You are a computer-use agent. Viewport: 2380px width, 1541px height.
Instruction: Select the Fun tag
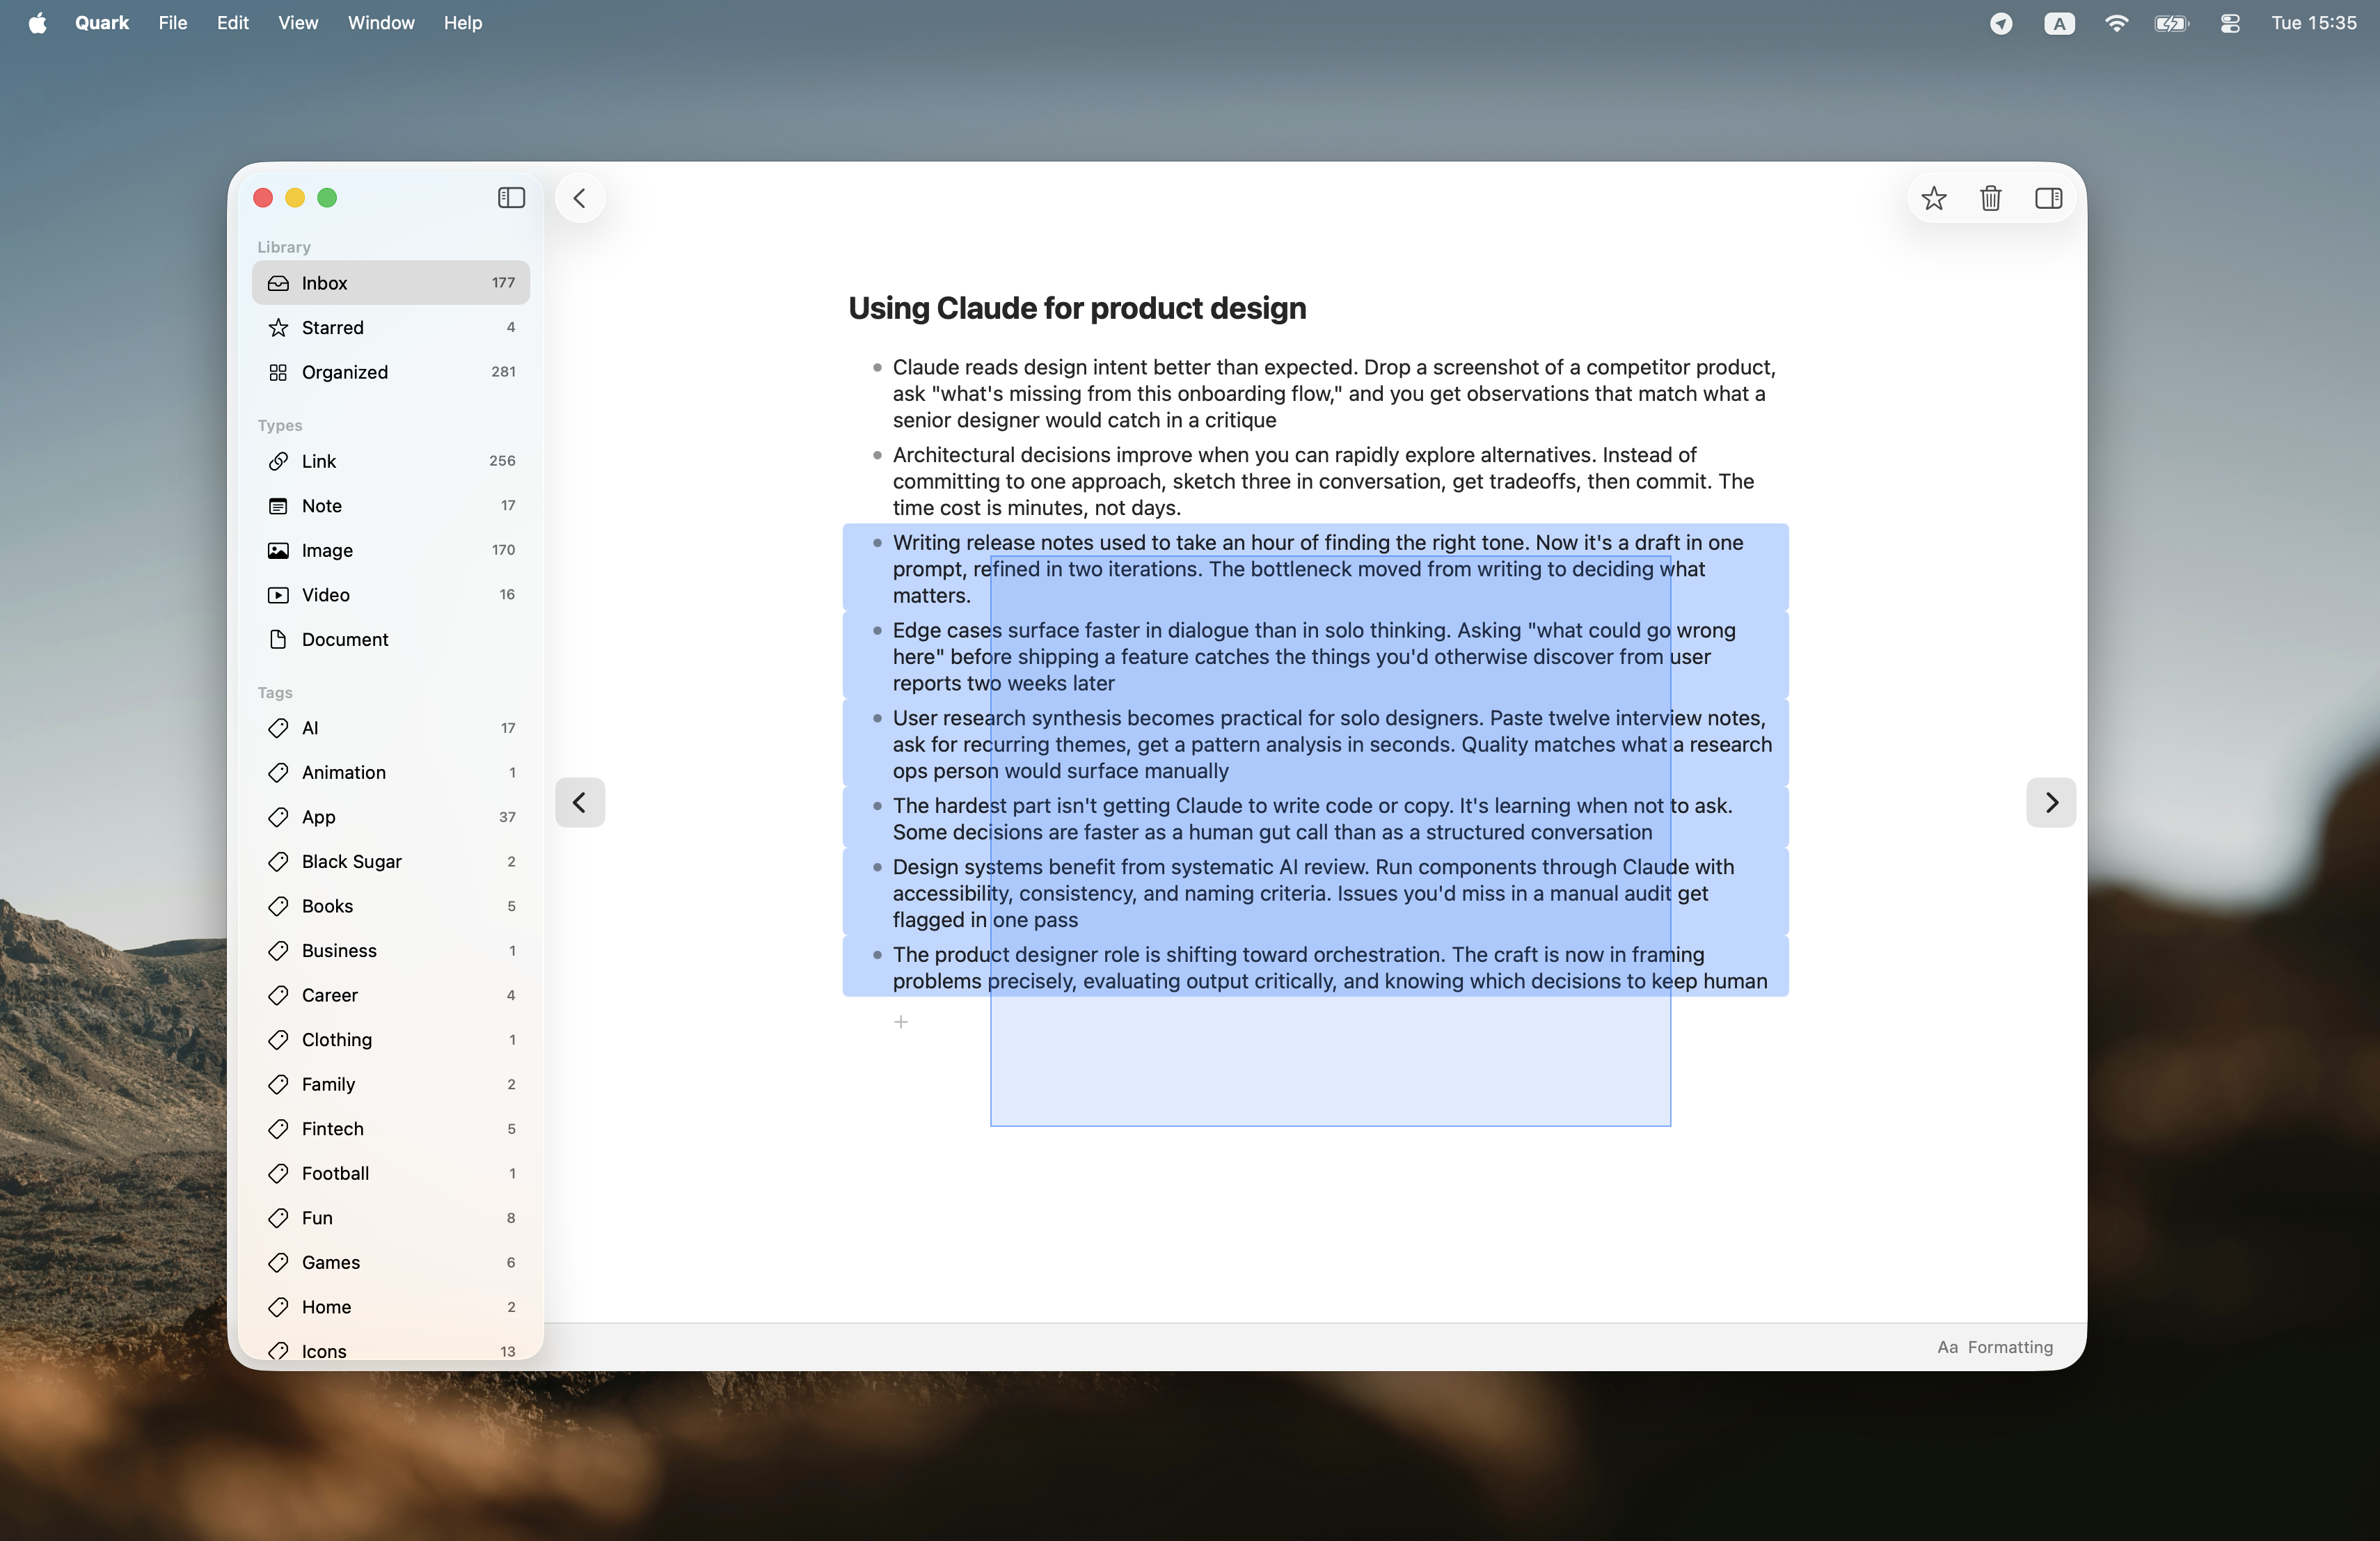click(391, 1217)
